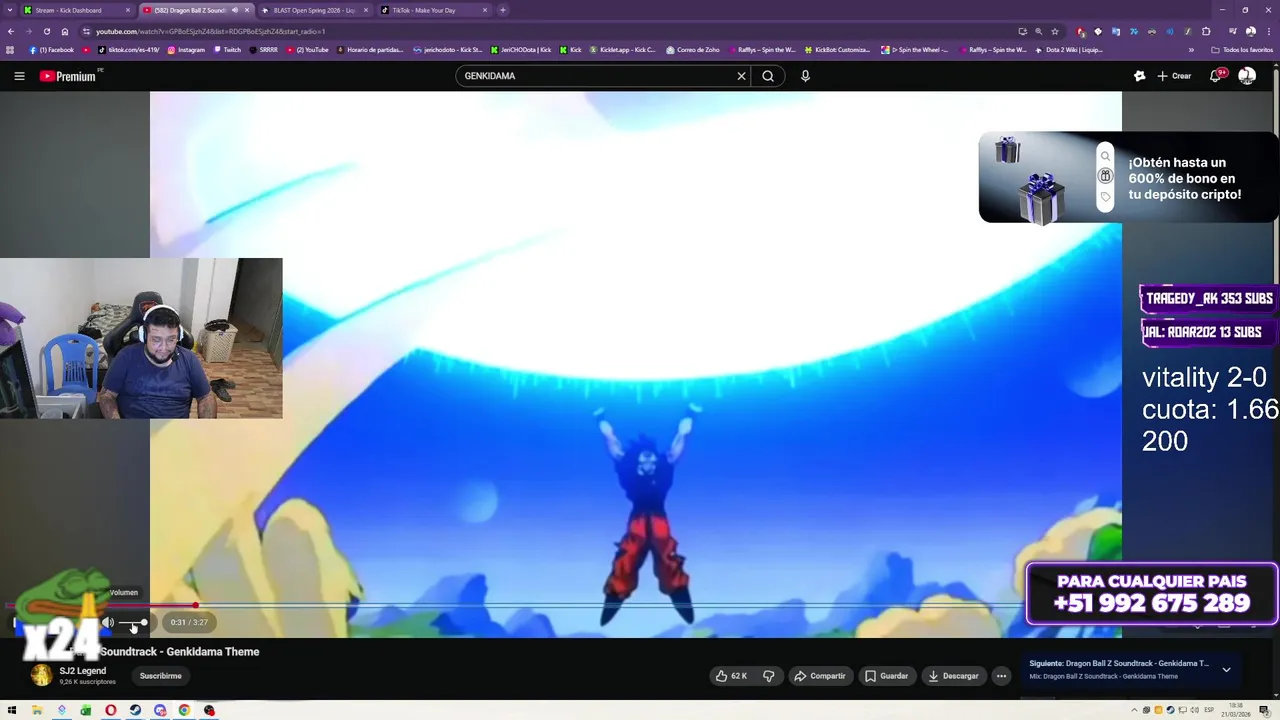The width and height of the screenshot is (1280, 720).
Task: Click the search icon on ad widget
Action: coord(1105,156)
